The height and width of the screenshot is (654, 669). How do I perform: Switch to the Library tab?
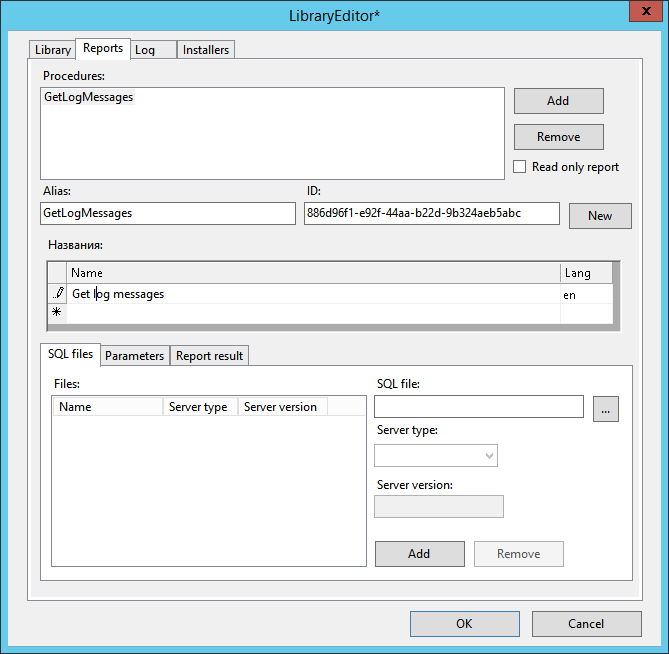[x=52, y=49]
